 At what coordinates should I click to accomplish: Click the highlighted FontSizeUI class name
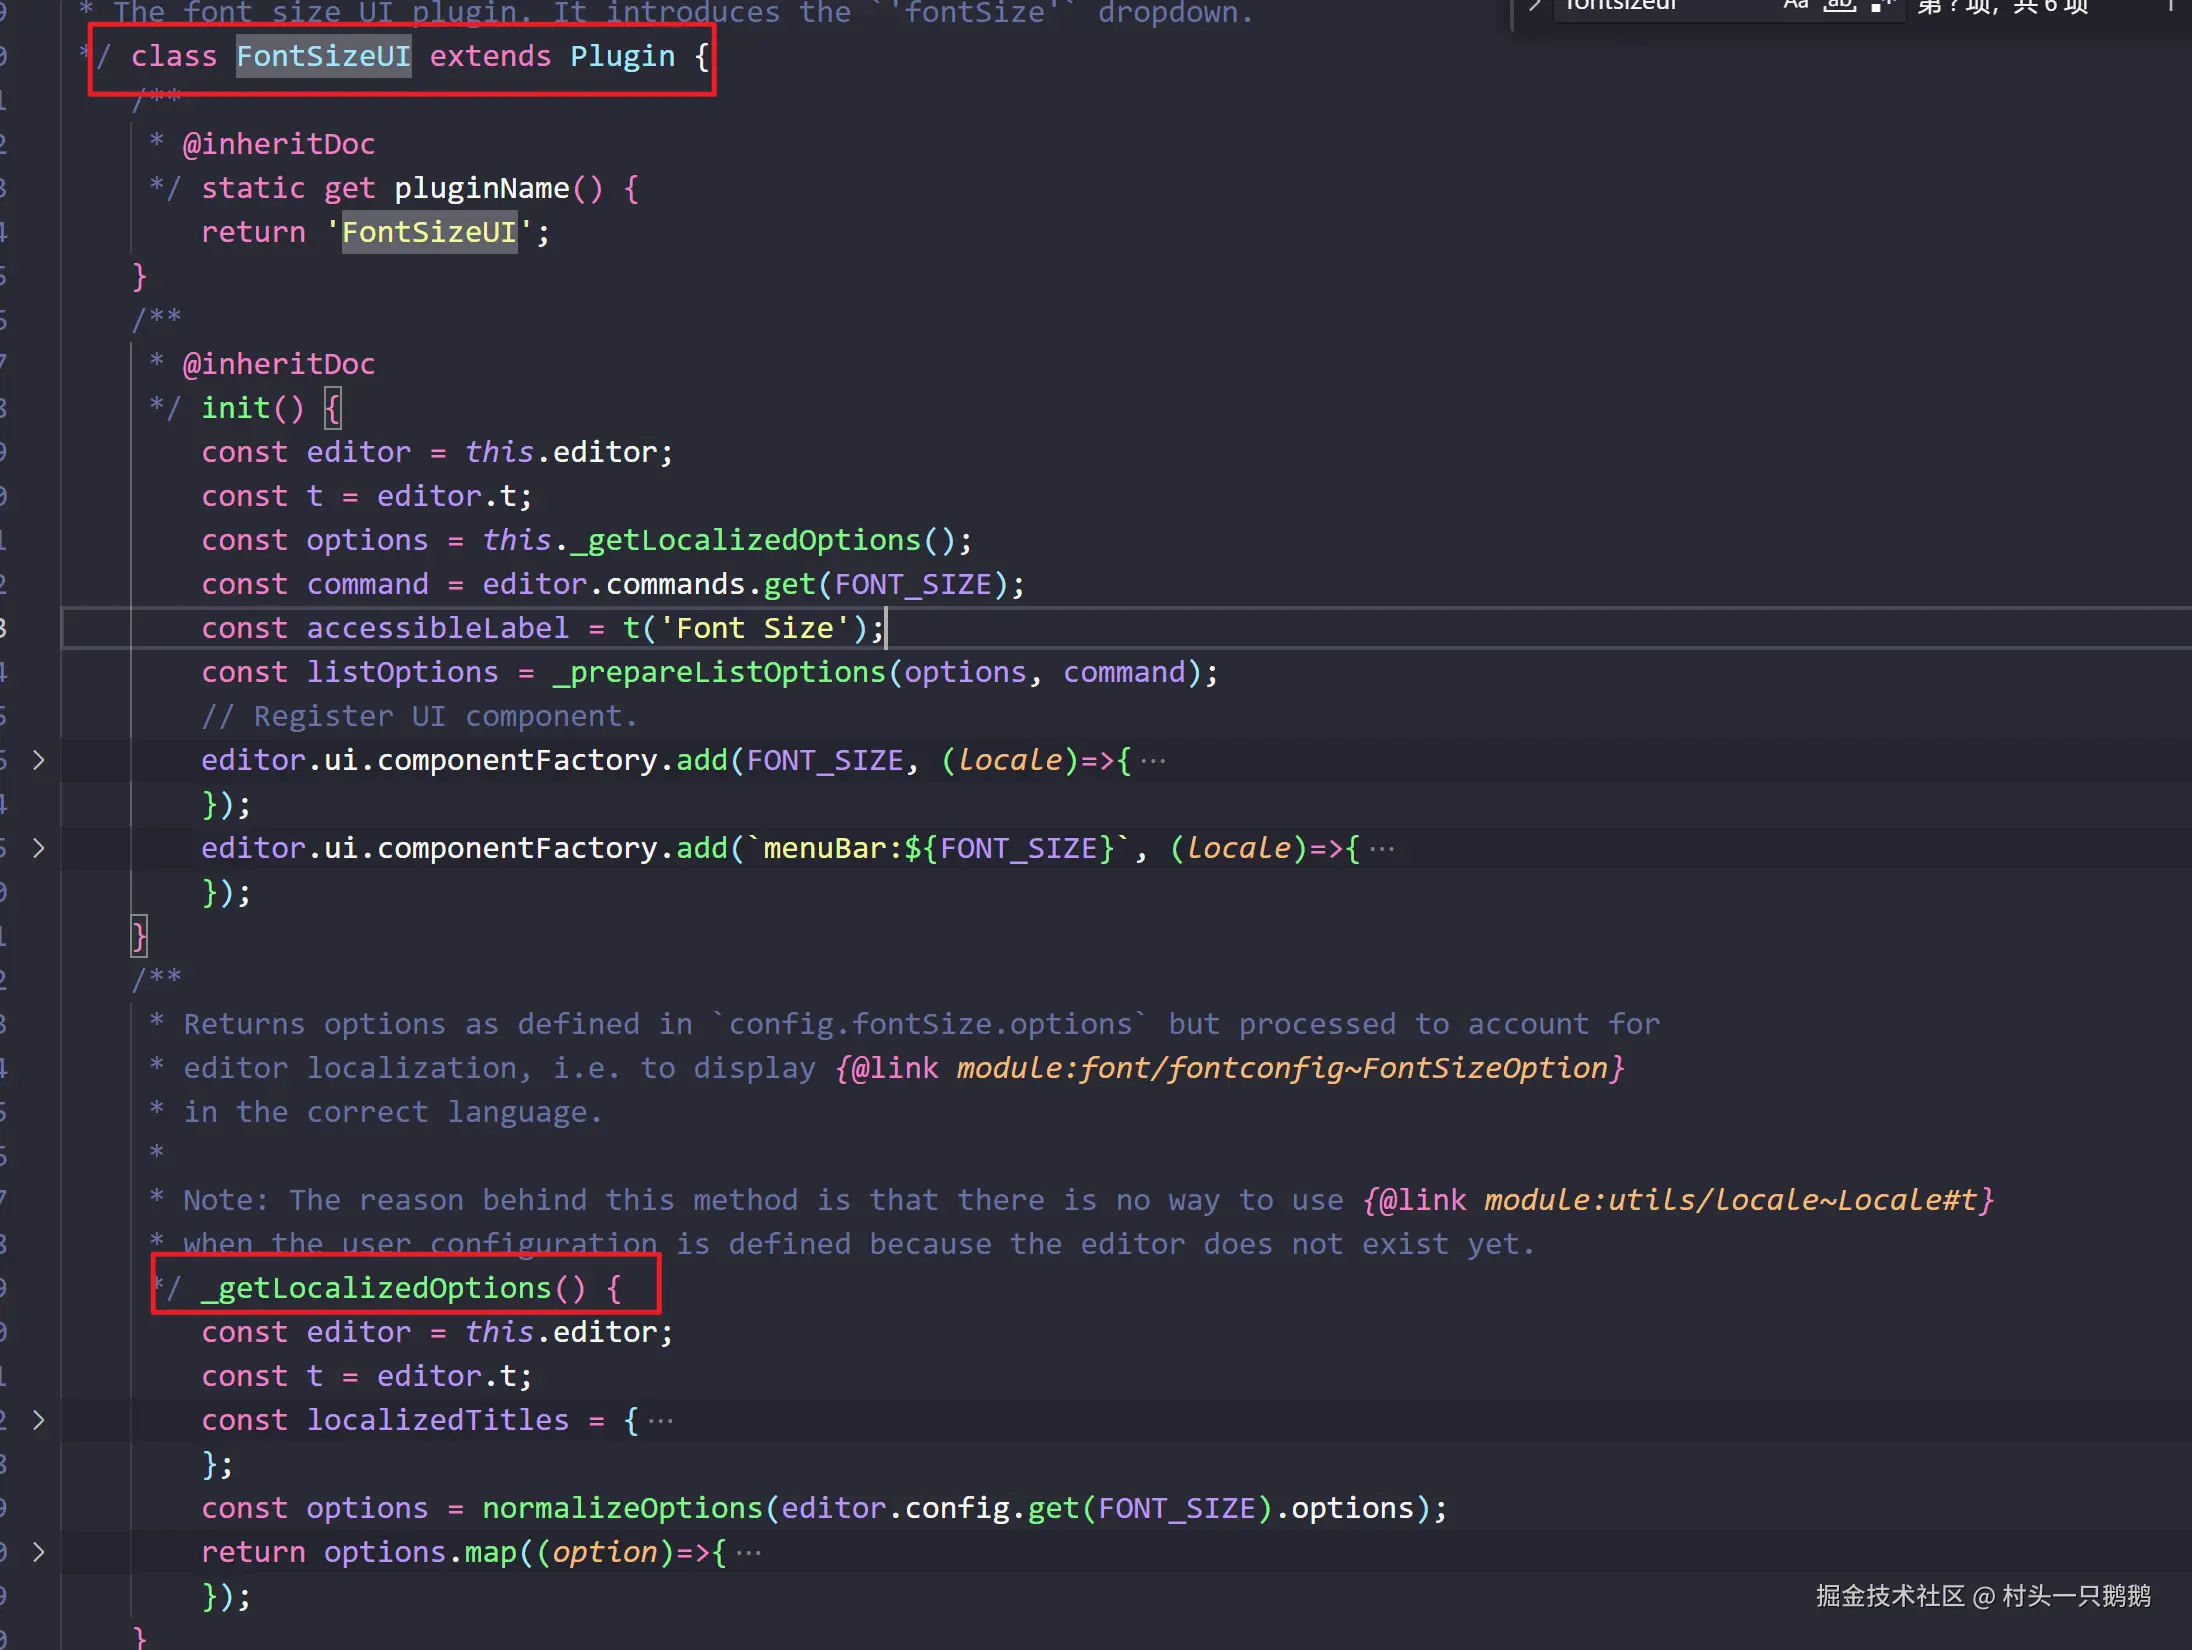click(323, 56)
